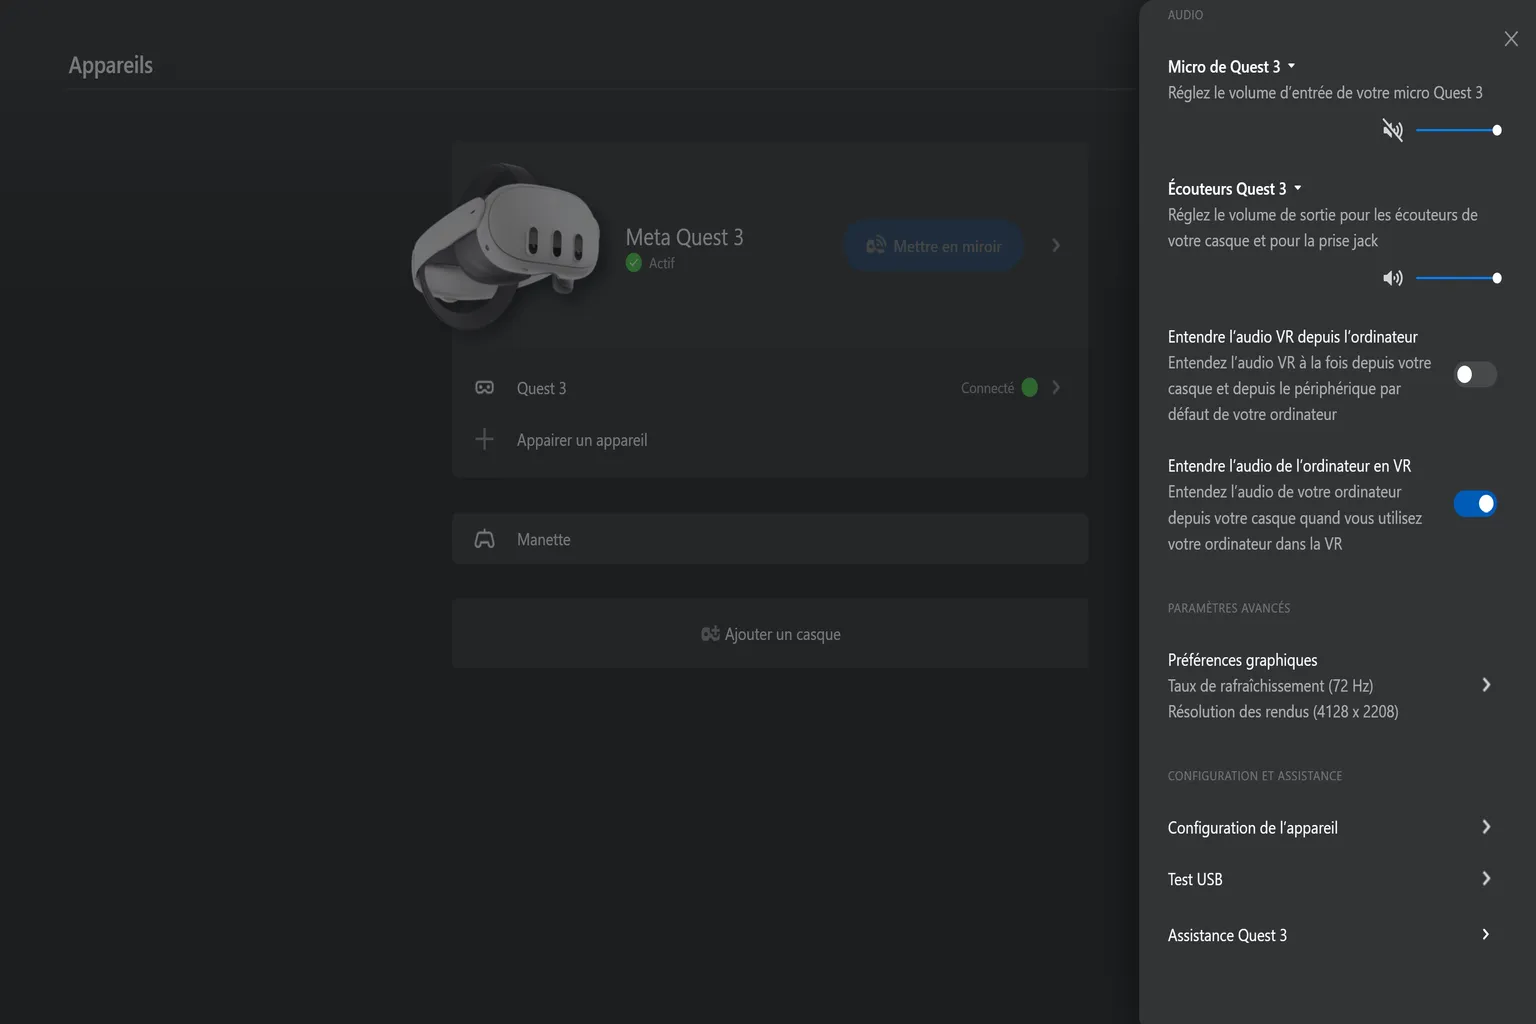The width and height of the screenshot is (1536, 1024).
Task: Click the Quest 3 headset icon
Action: click(484, 388)
